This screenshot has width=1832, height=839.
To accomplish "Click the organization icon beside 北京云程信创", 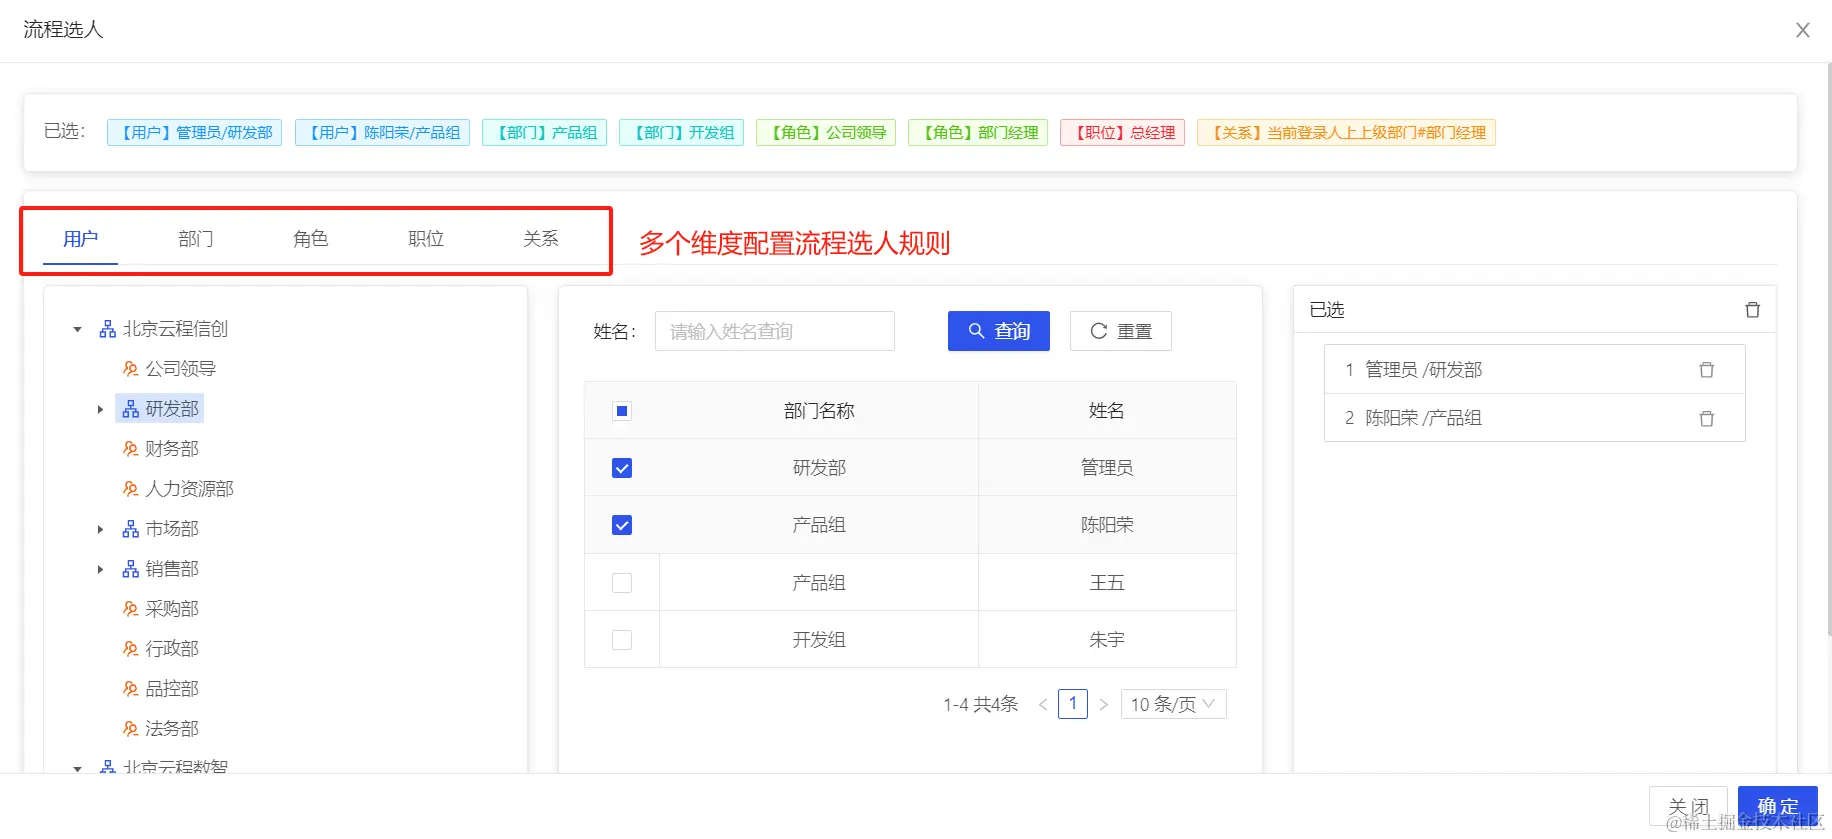I will 108,329.
